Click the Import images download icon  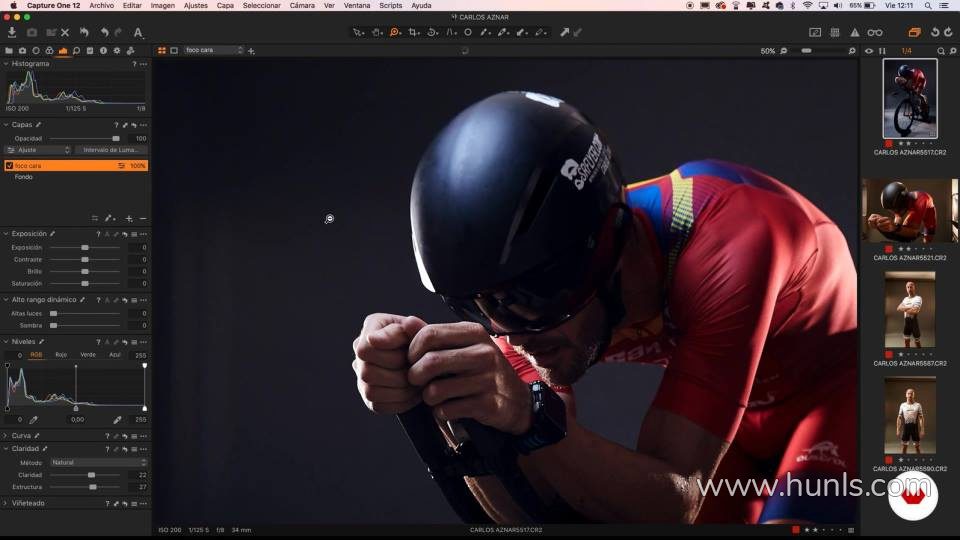point(12,32)
